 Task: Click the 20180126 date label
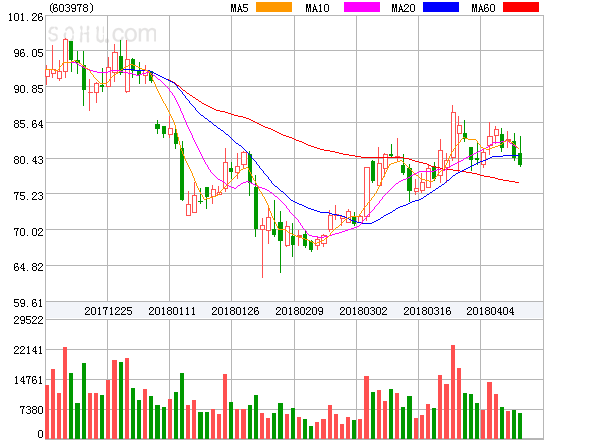point(235,311)
